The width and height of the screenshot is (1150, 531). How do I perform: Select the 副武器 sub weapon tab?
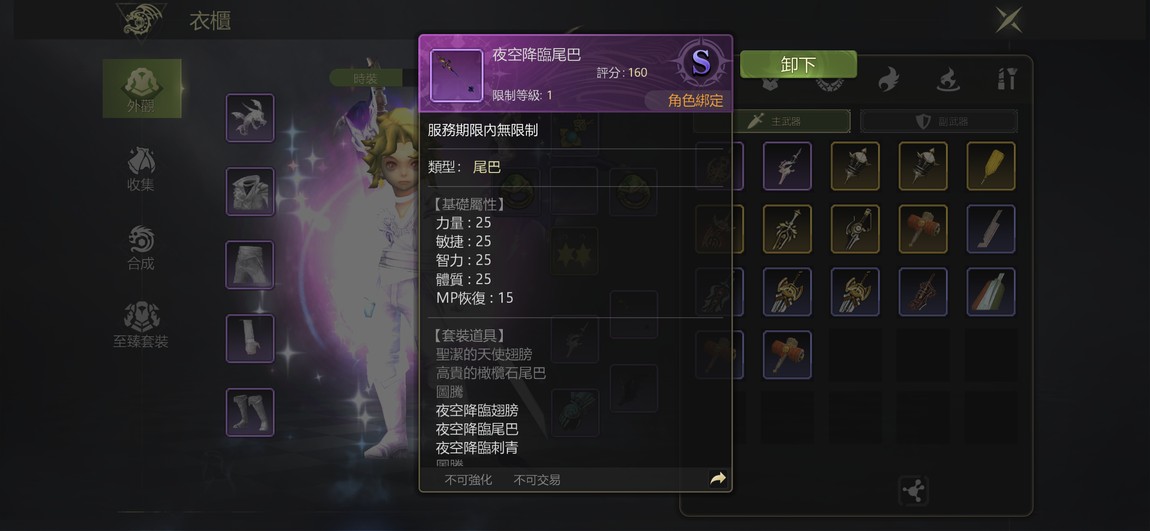(939, 121)
